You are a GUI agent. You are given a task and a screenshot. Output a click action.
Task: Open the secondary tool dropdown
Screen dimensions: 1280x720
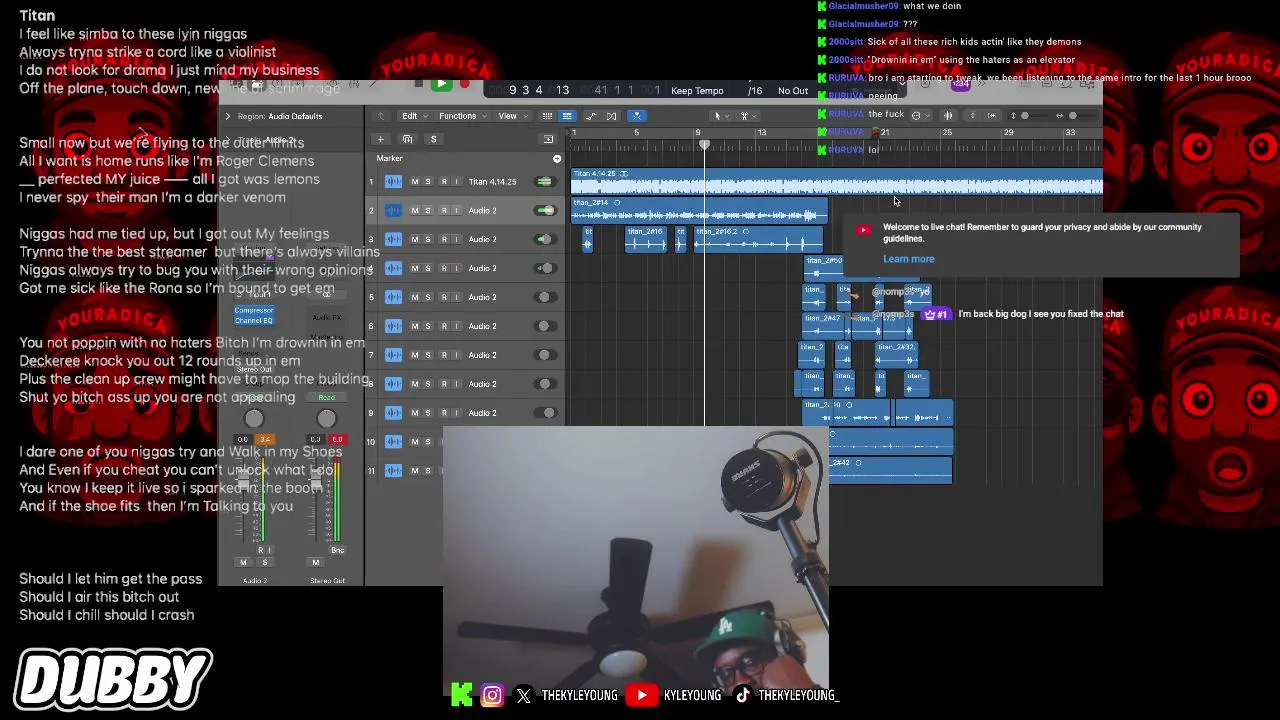point(746,116)
